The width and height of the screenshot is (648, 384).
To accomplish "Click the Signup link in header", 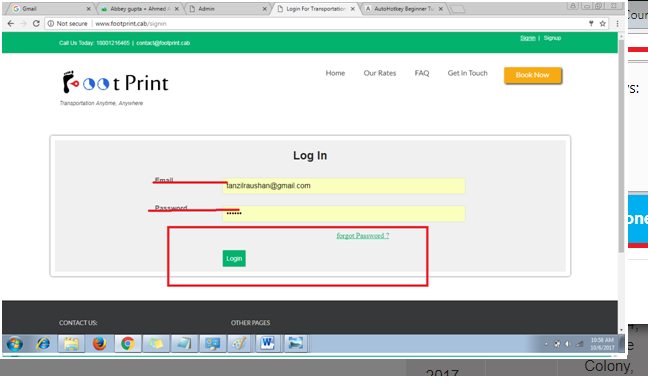I will [x=552, y=38].
